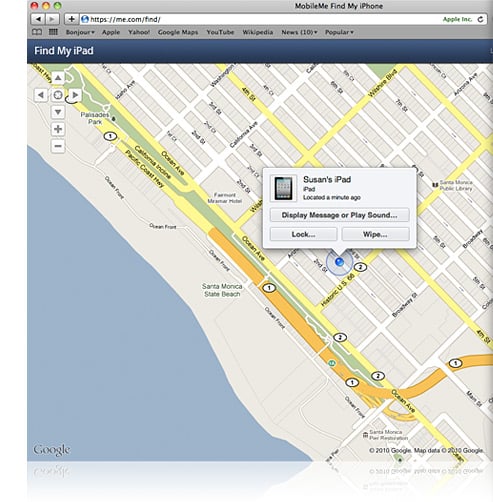Click the Wipe... button
Screen dimensions: 493x502
[376, 234]
